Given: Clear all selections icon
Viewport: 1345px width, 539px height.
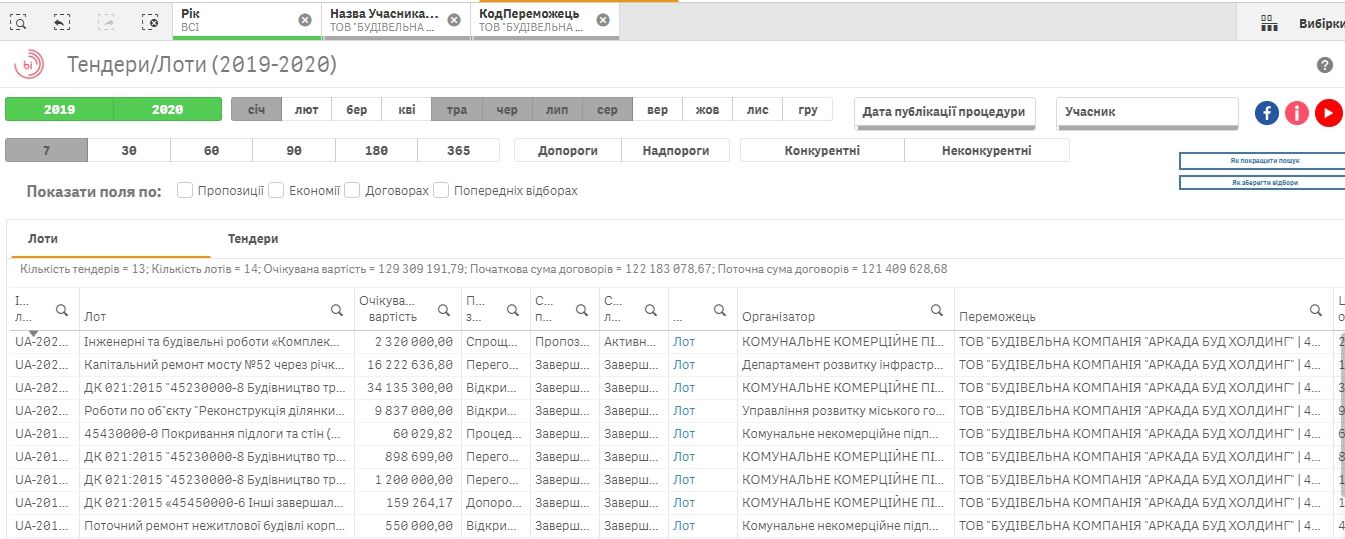Looking at the screenshot, I should click(149, 21).
